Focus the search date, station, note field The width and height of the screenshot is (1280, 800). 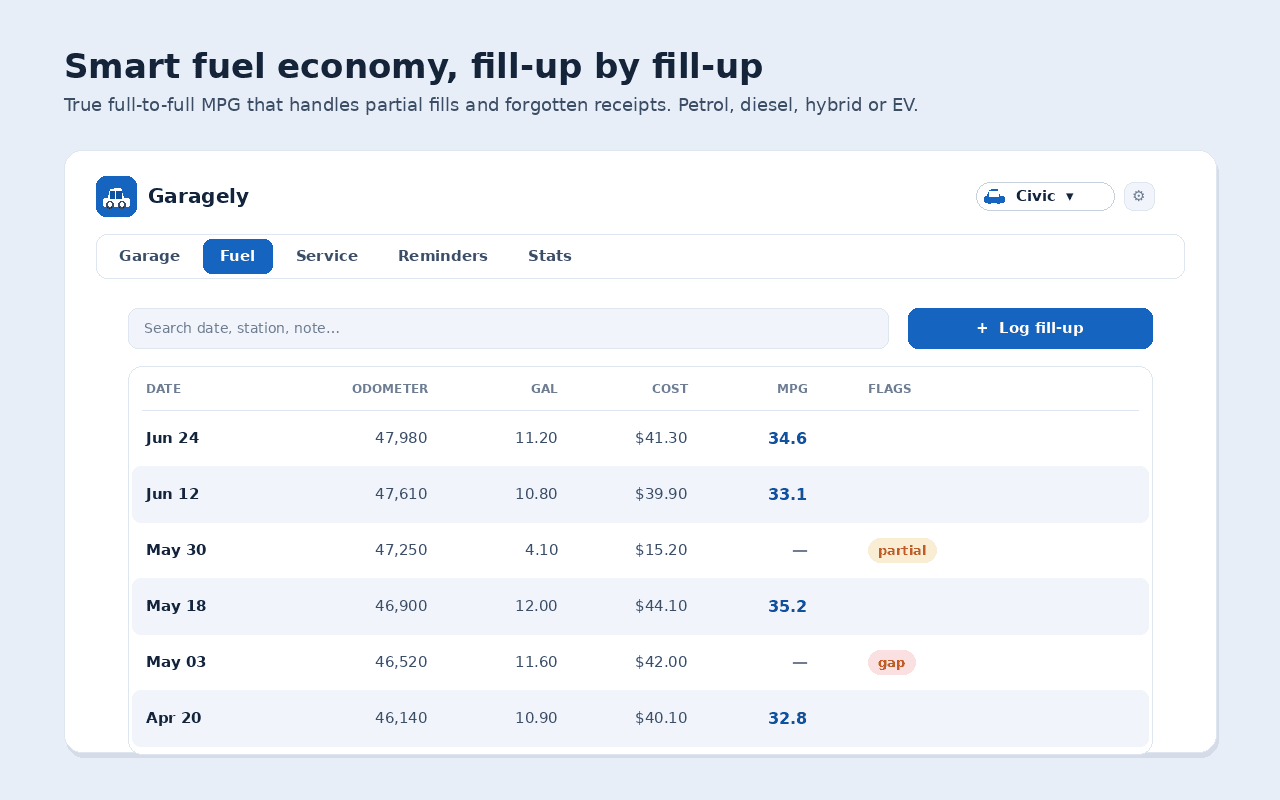tap(508, 328)
